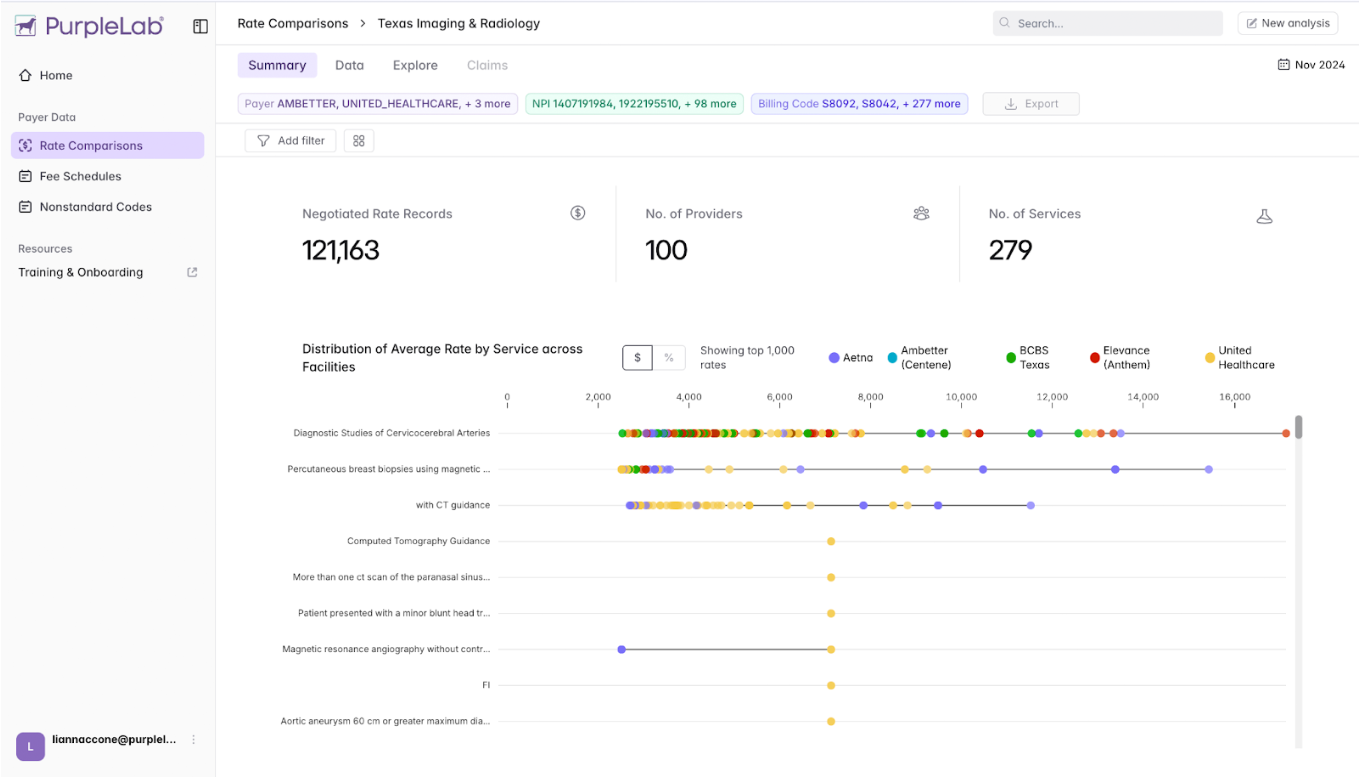Click into the Search field

(x=1108, y=23)
